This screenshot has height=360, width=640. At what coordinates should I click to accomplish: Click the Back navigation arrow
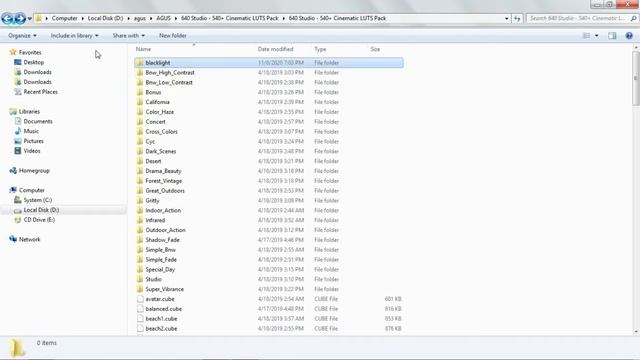click(7, 18)
